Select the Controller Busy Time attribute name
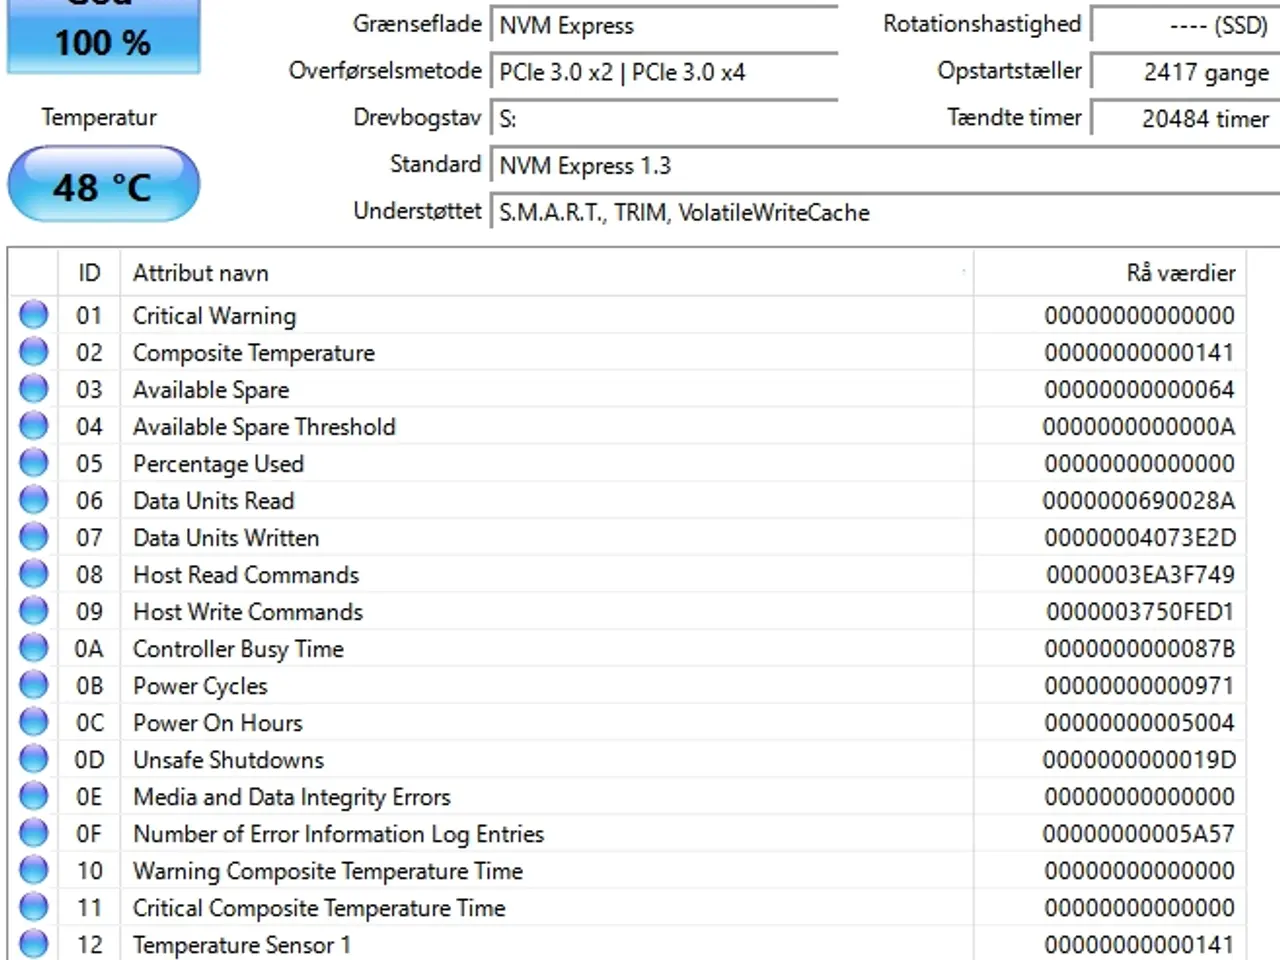The image size is (1280, 960). coord(238,649)
